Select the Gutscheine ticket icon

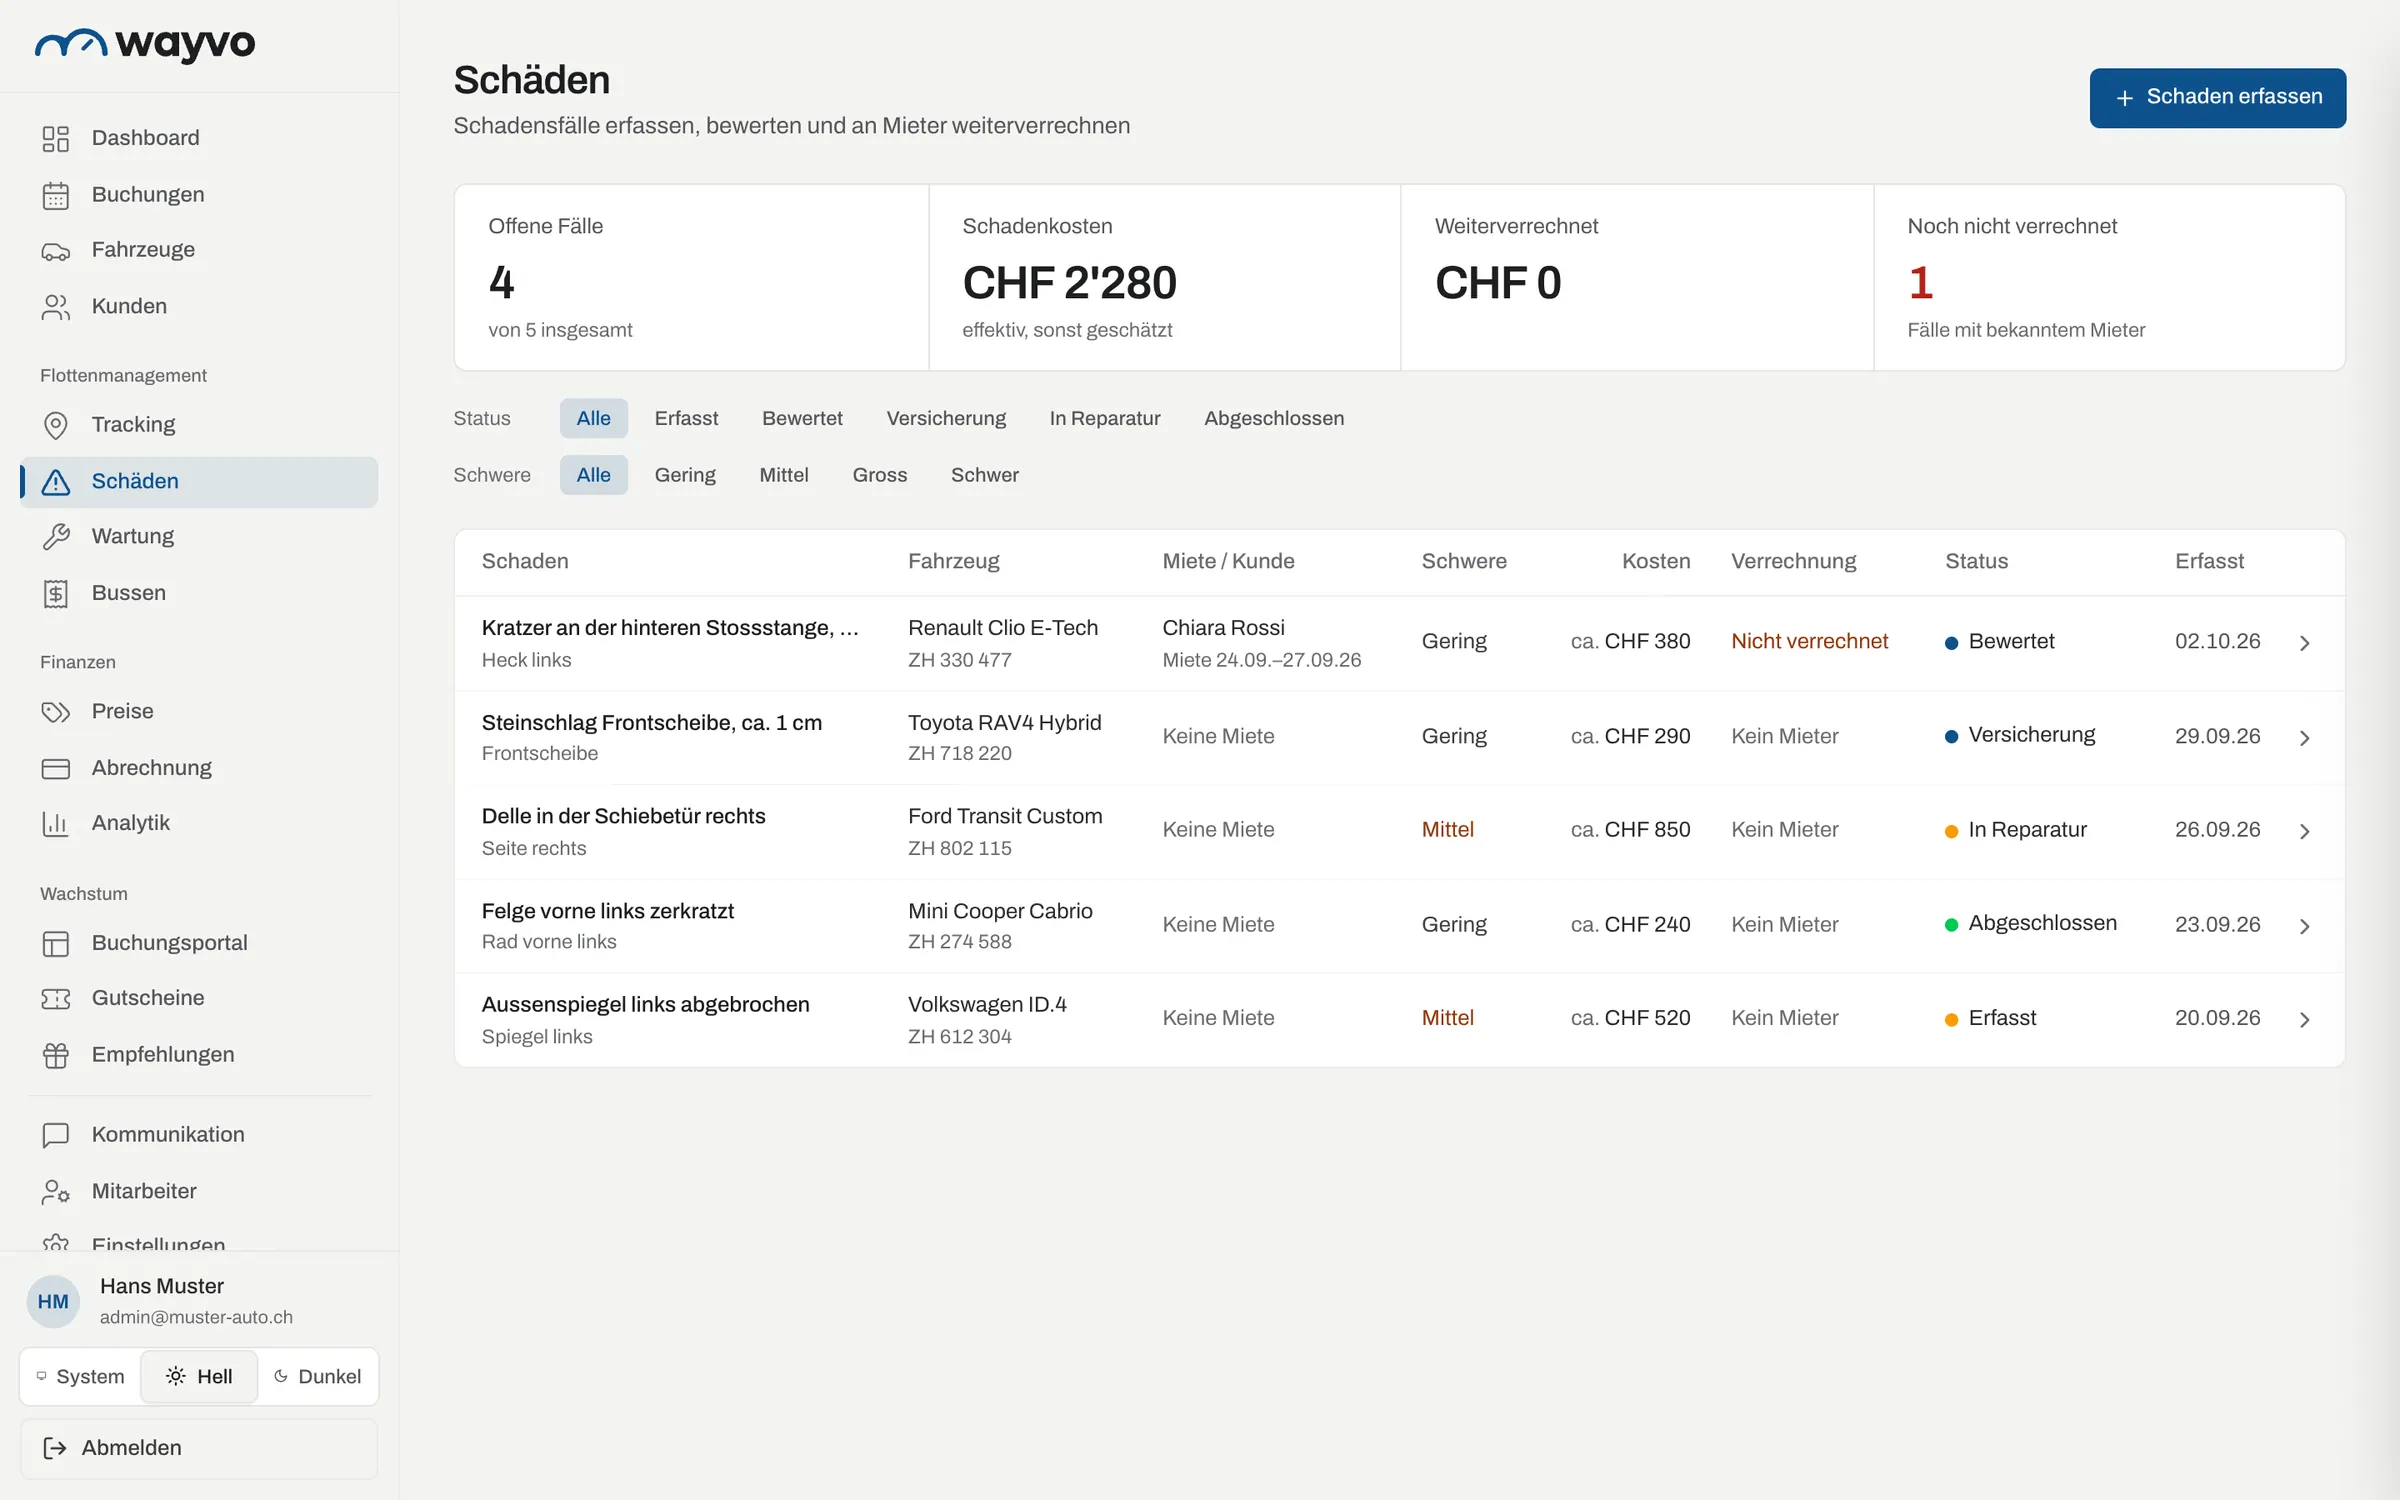[x=56, y=999]
